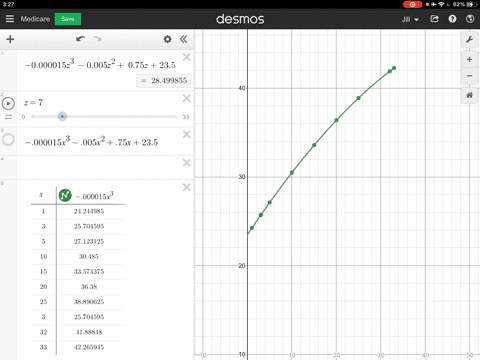The image size is (480, 360).
Task: Click the cubic formula in expression 3
Action: pos(91,141)
